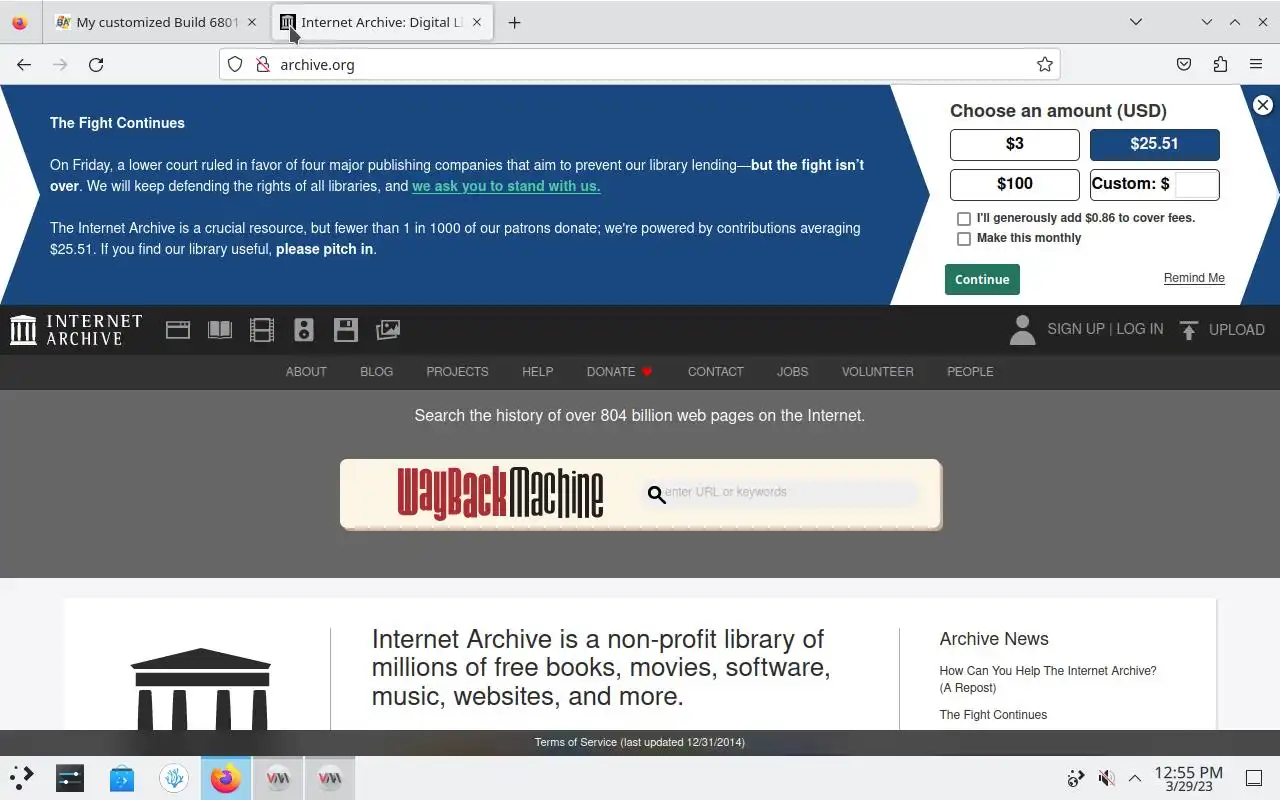
Task: Open the PROJECTS menu item
Action: point(457,372)
